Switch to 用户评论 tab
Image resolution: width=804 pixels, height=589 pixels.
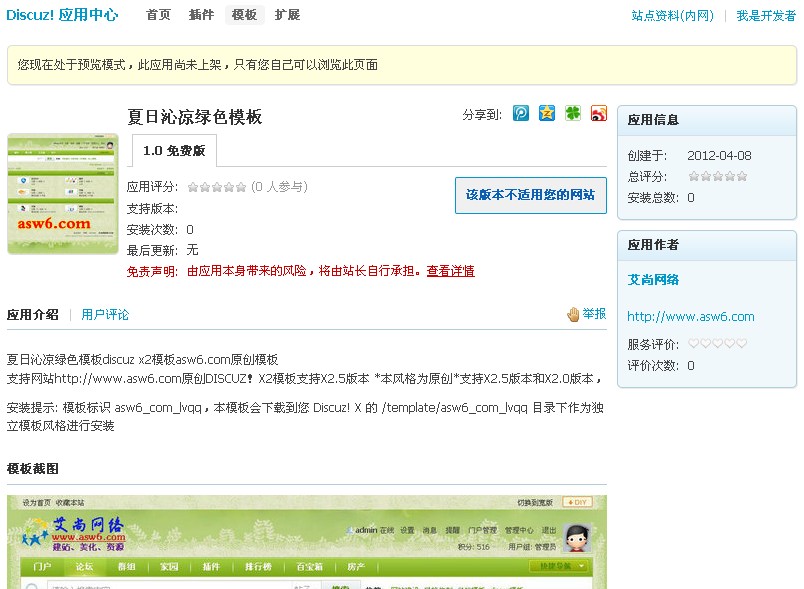point(105,315)
